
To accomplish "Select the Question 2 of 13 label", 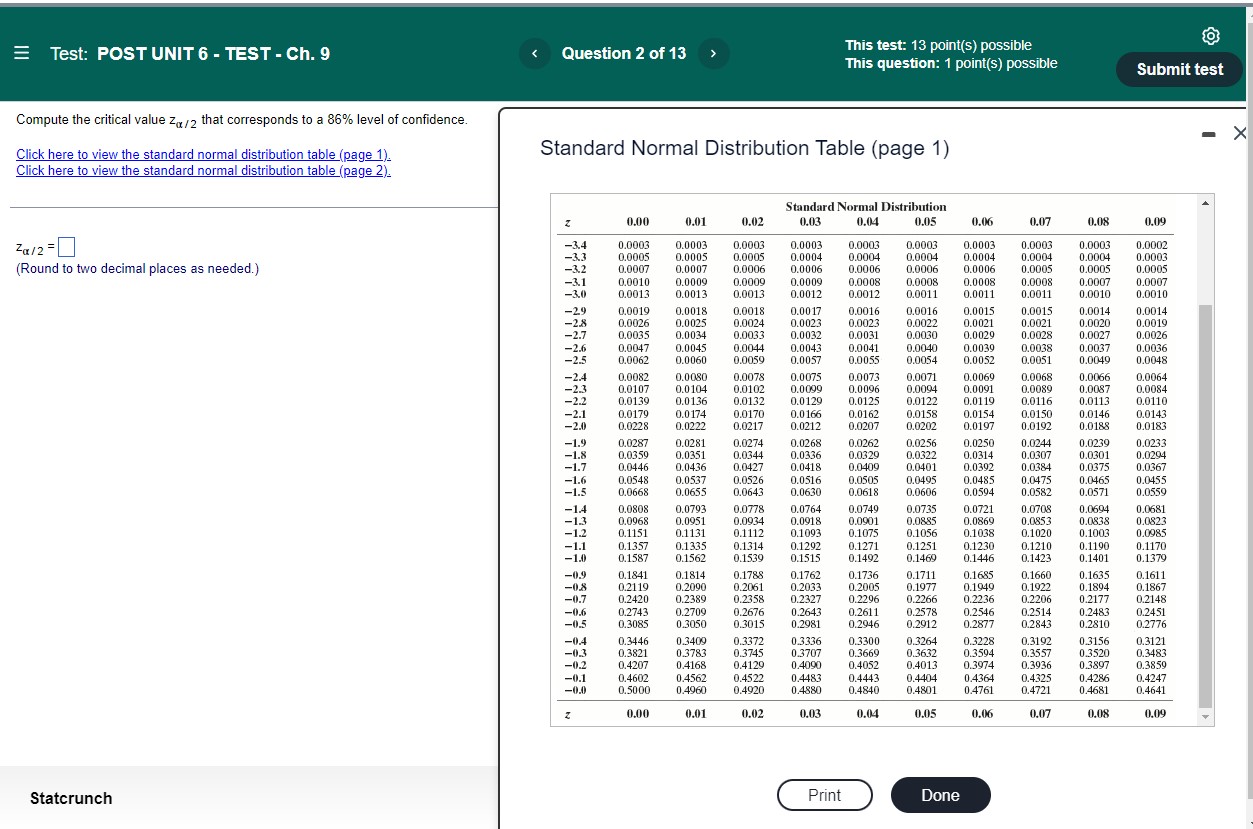I will [624, 54].
